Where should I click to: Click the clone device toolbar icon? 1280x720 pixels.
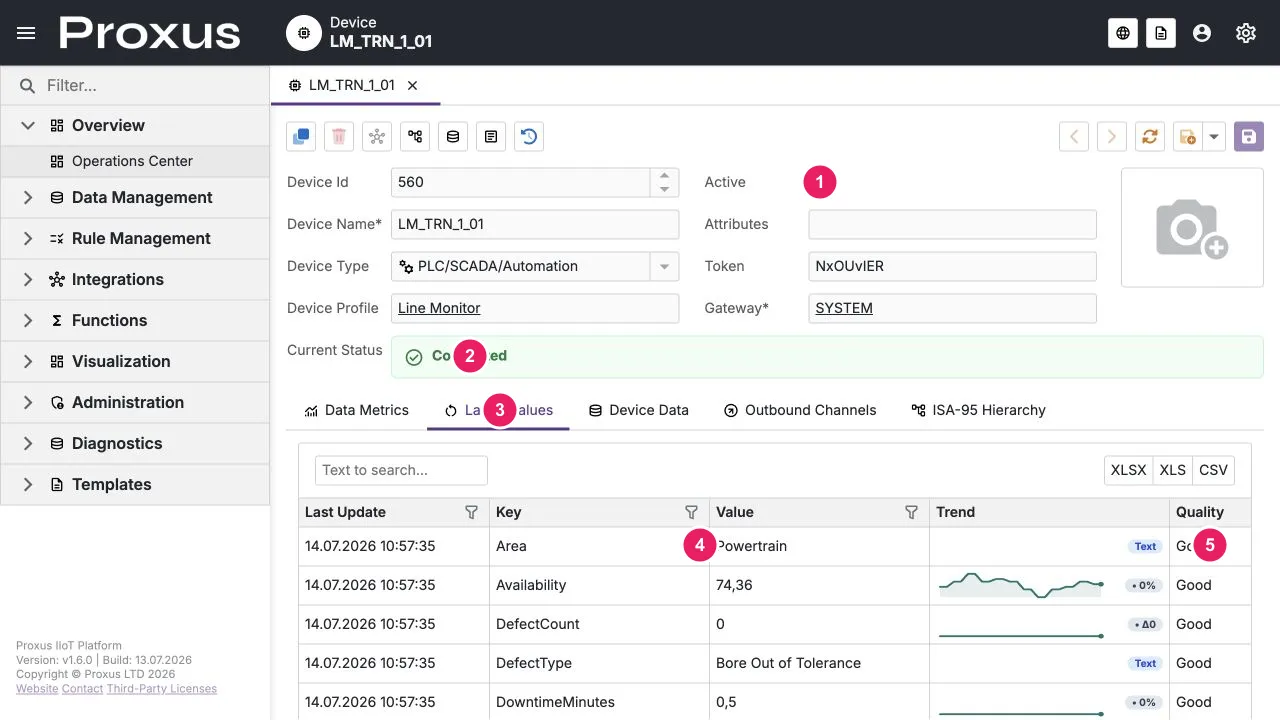[301, 136]
